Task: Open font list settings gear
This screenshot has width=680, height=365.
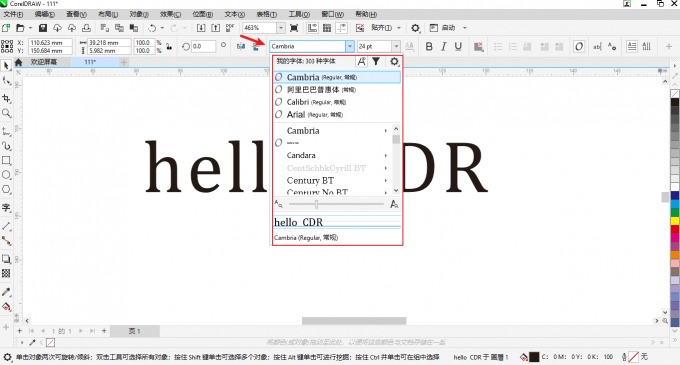Action: (x=394, y=62)
